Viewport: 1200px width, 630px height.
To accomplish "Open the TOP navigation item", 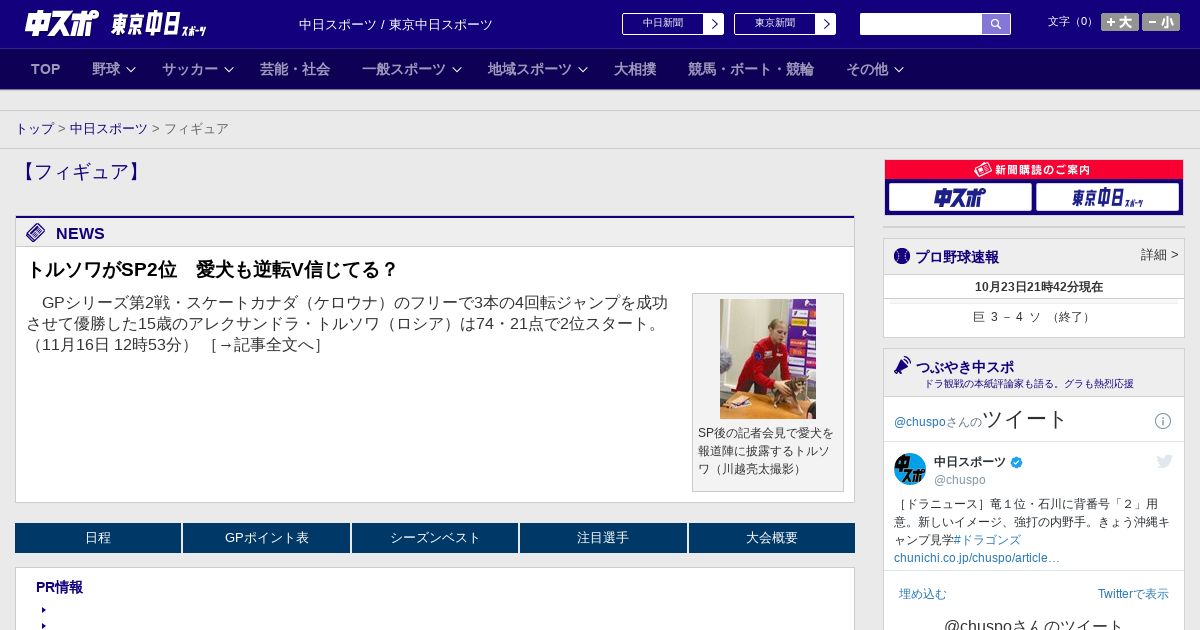I will [46, 69].
